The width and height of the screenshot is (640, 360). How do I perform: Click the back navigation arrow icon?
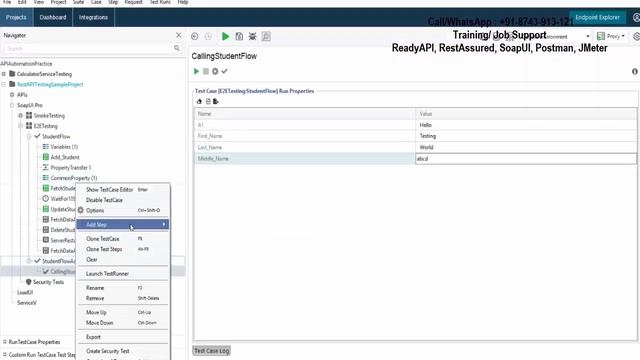click(195, 36)
